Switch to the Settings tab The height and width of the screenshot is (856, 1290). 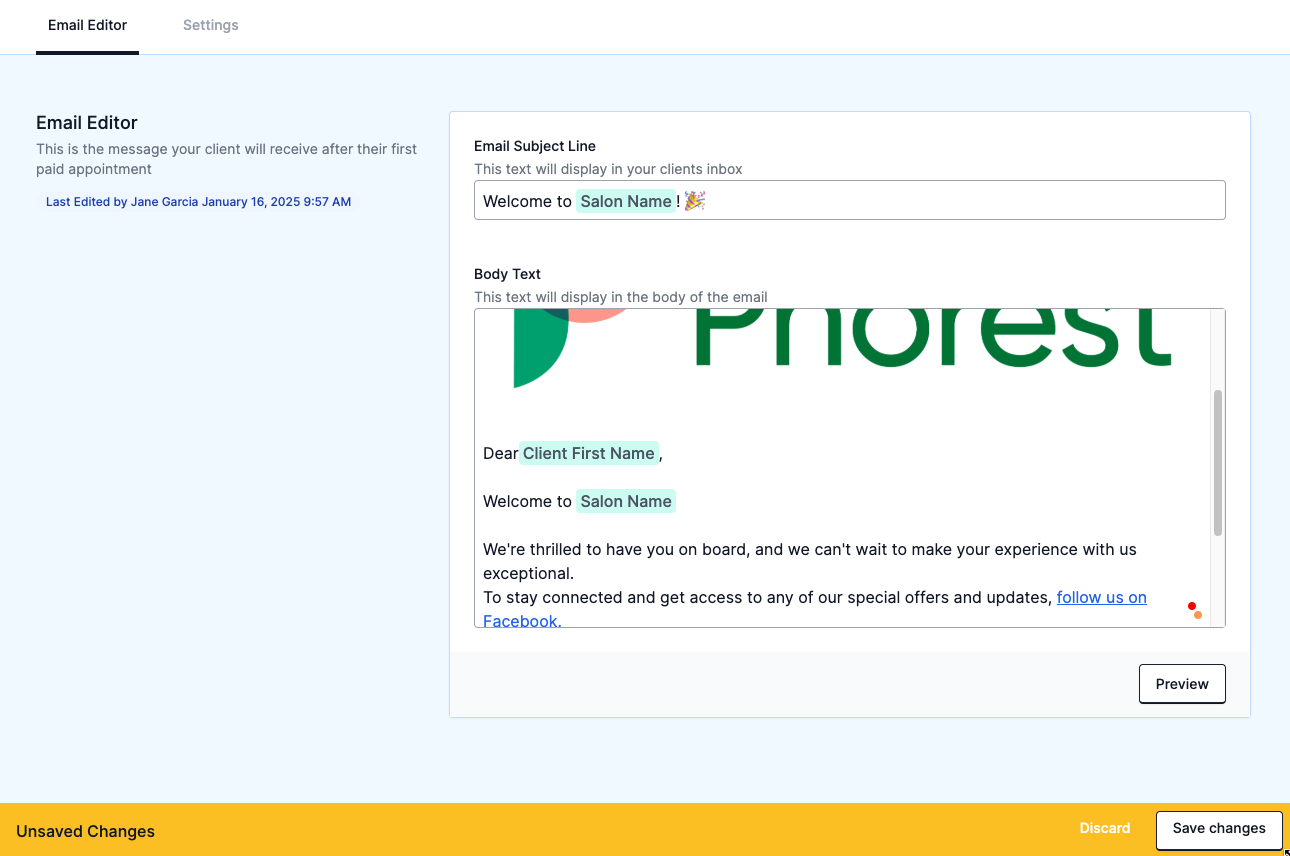(x=210, y=25)
